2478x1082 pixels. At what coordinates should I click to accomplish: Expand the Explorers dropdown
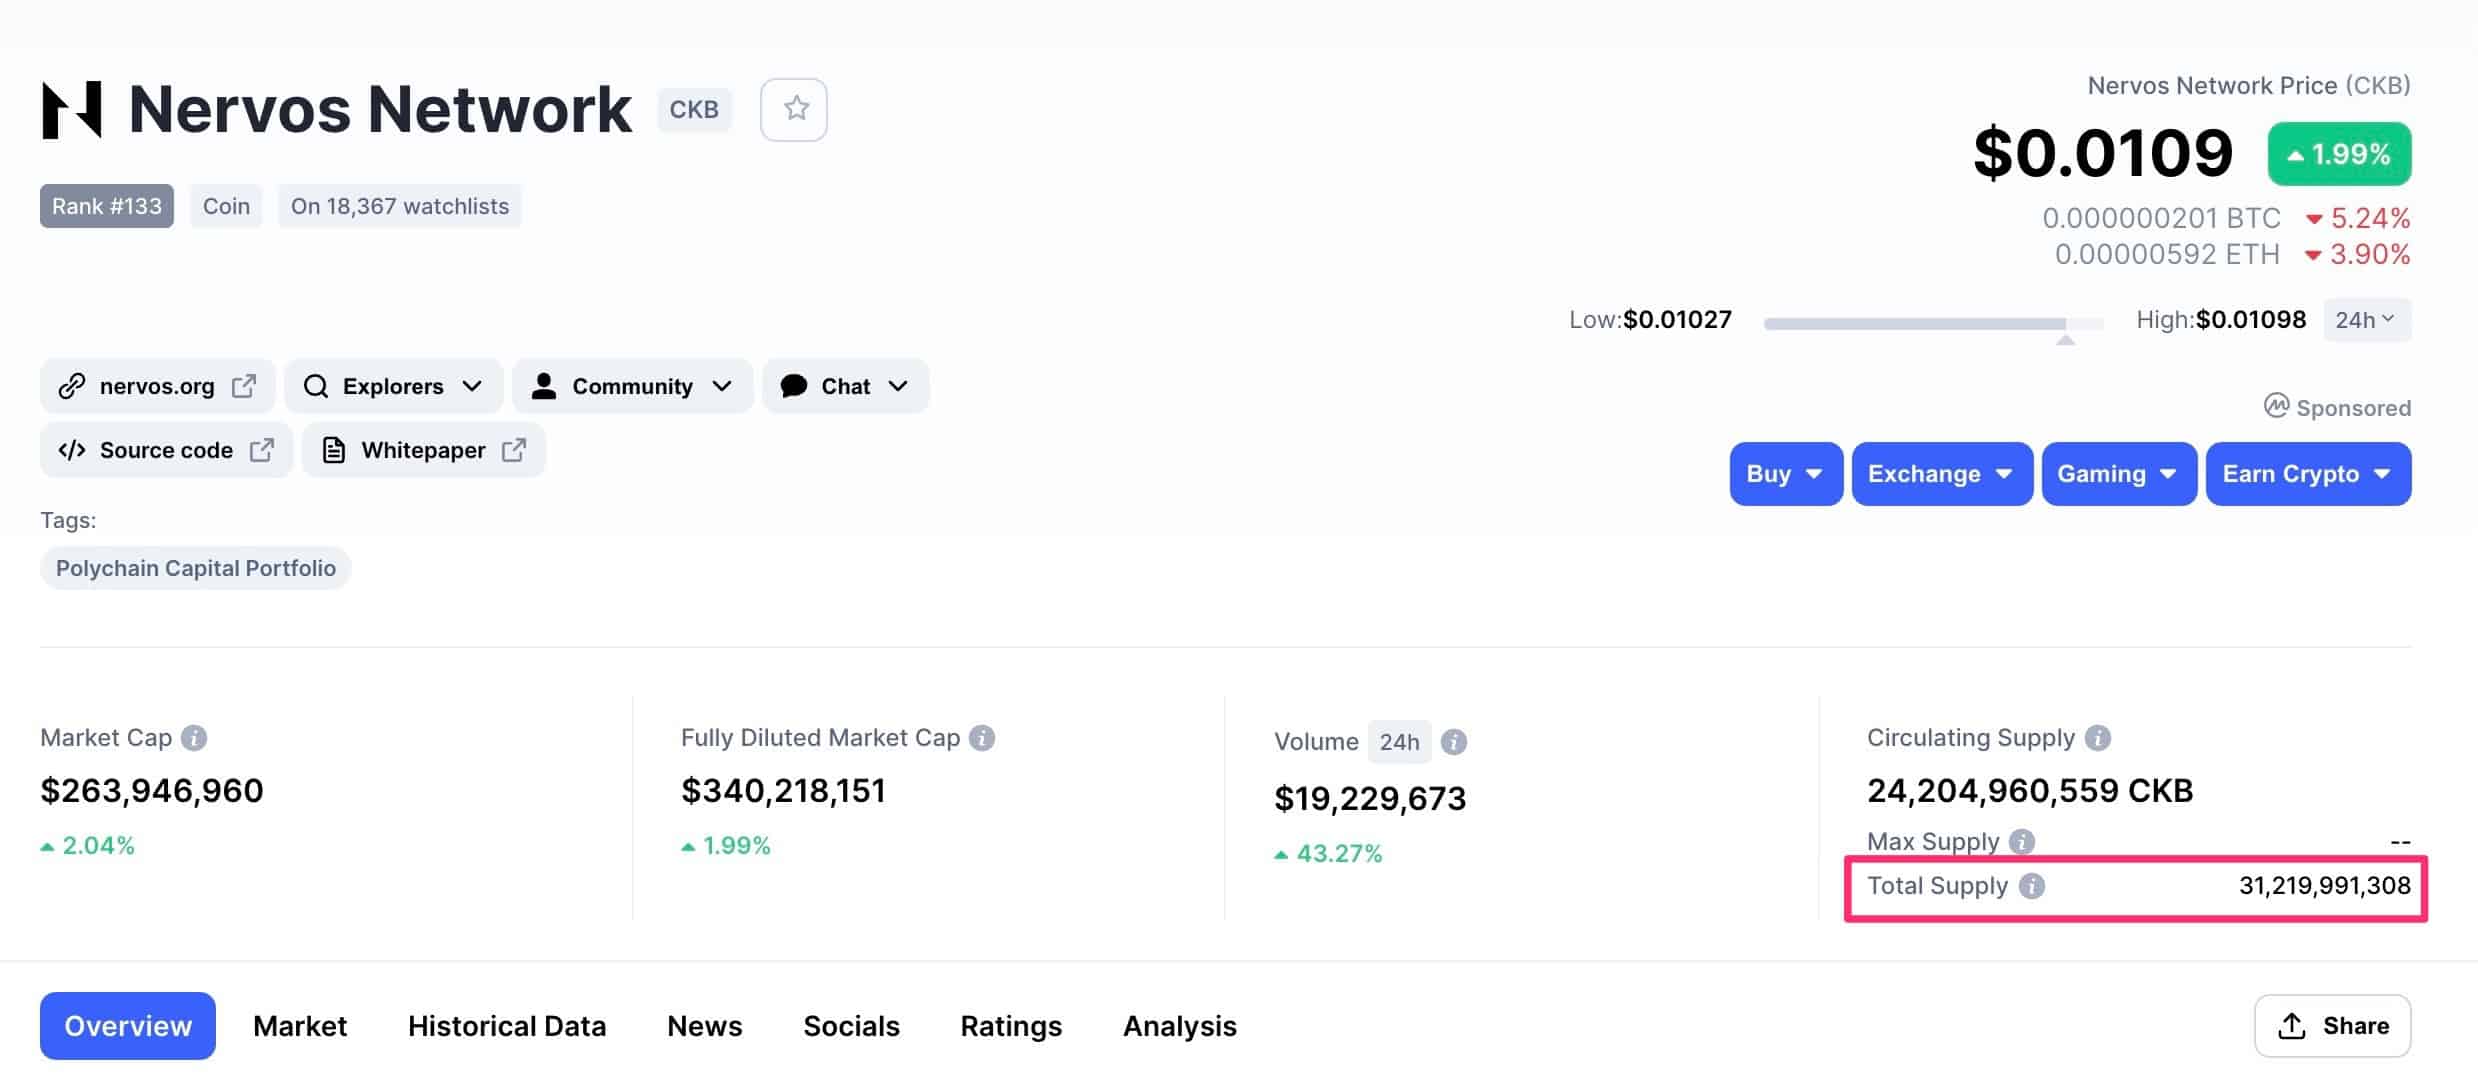point(394,386)
